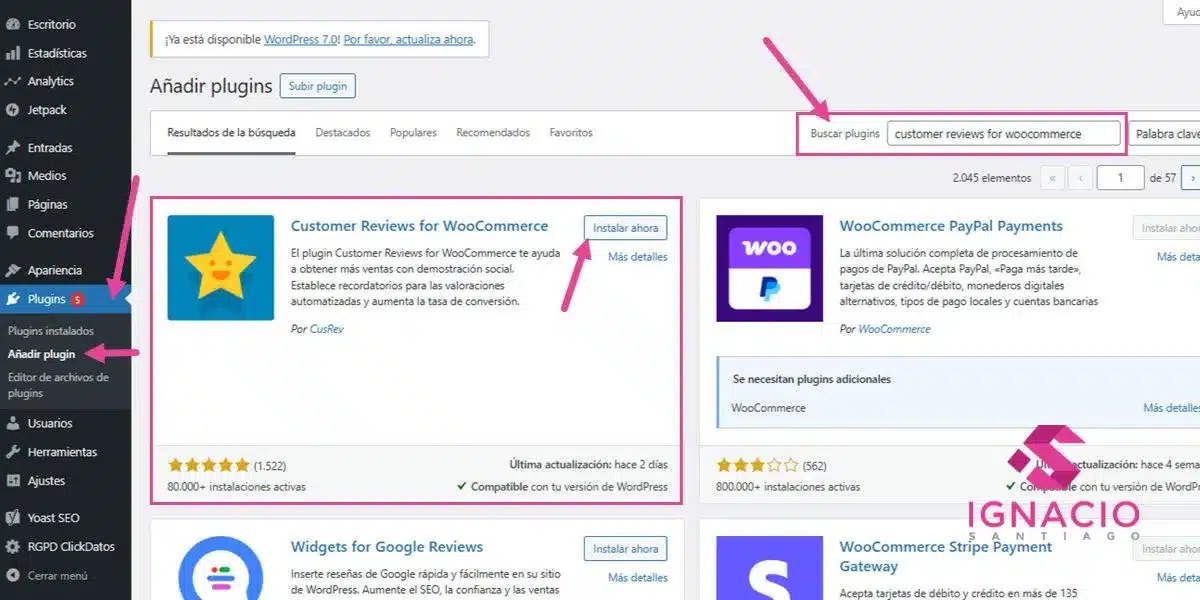This screenshot has width=1200, height=600.
Task: Click 80.000+ instalaciones activas text
Action: 237,487
